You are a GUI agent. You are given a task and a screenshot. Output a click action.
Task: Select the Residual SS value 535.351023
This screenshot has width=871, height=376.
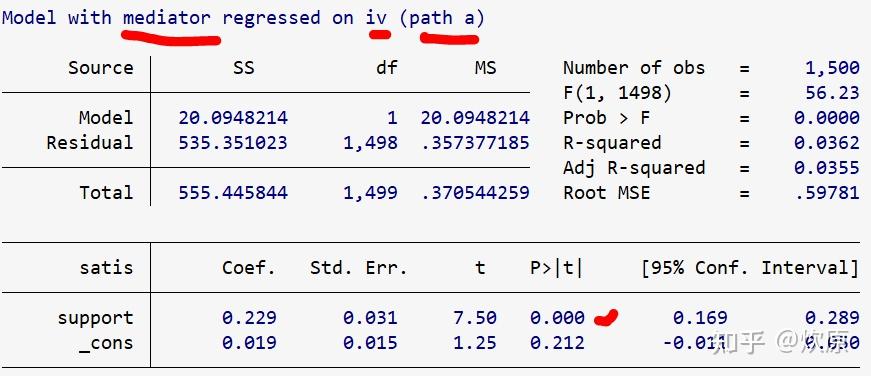233,143
